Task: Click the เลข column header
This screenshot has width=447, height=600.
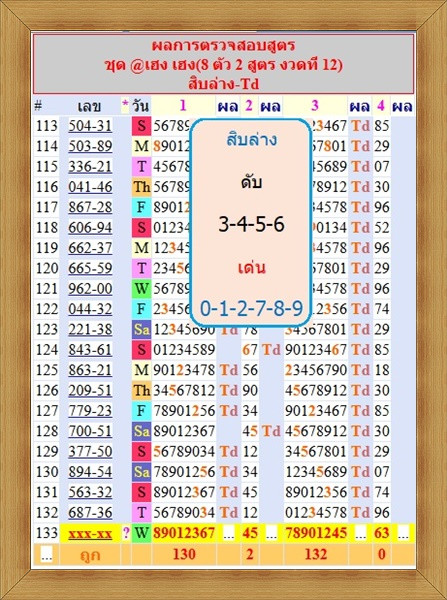Action: (x=90, y=106)
